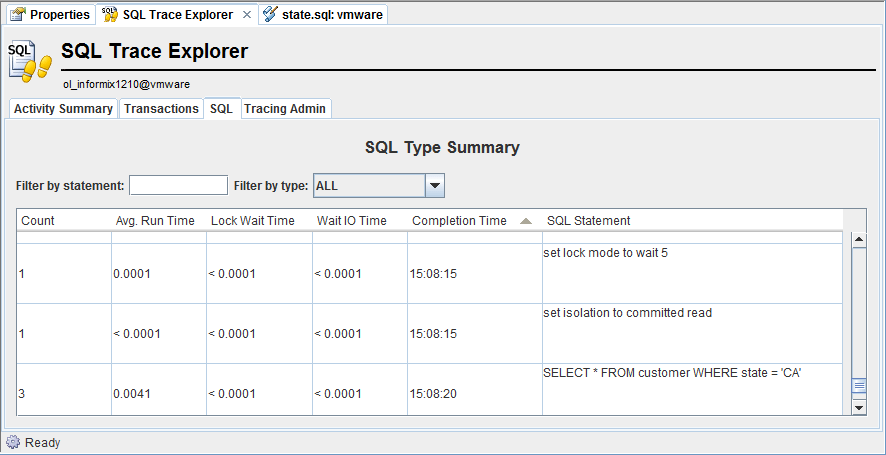Click the SQL Statement column header
The image size is (886, 455).
588,221
